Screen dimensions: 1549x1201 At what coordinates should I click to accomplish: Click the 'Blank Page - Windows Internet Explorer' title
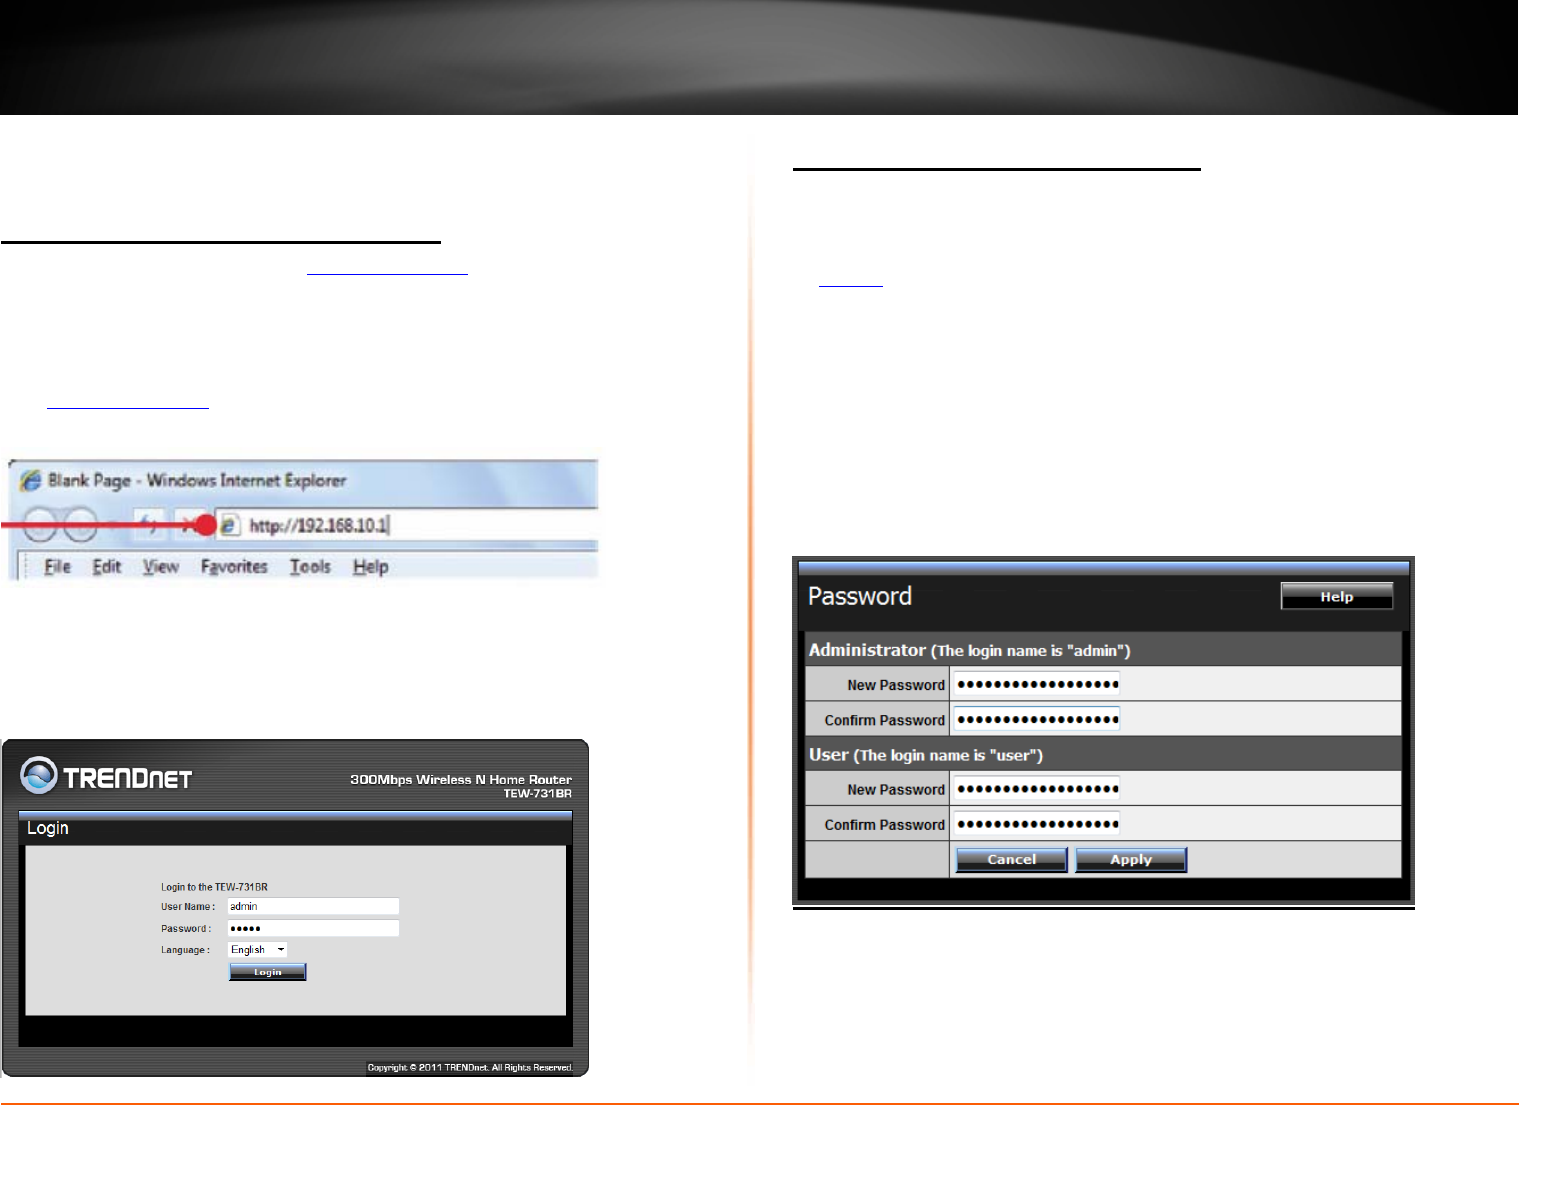pos(197,480)
